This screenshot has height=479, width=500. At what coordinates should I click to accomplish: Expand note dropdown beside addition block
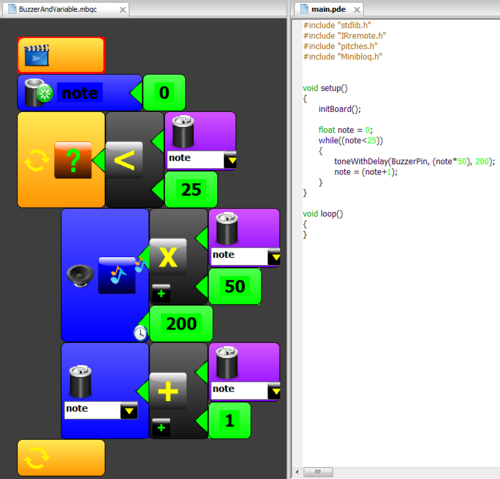[x=274, y=391]
